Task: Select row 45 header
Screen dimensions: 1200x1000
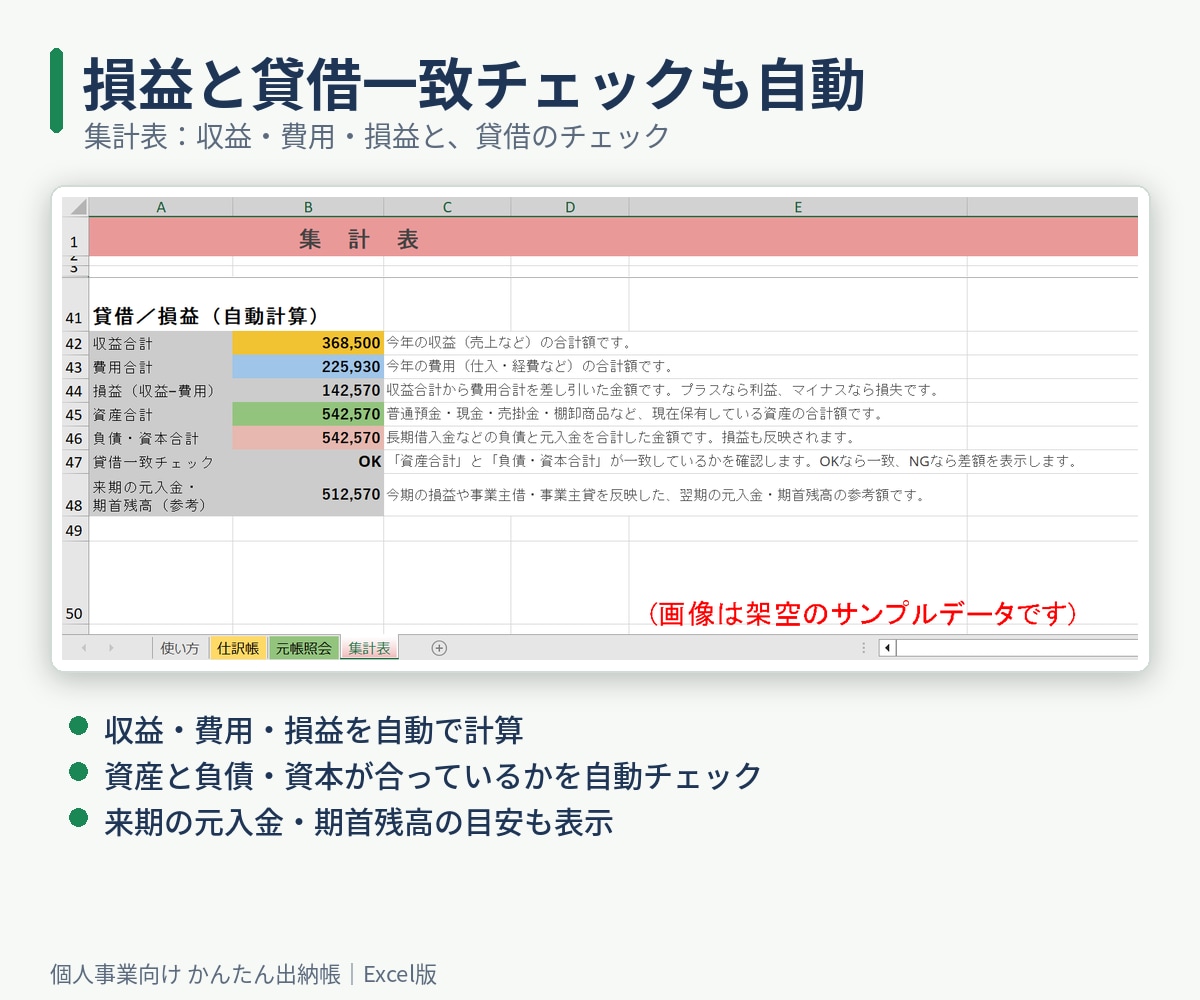Action: 75,414
